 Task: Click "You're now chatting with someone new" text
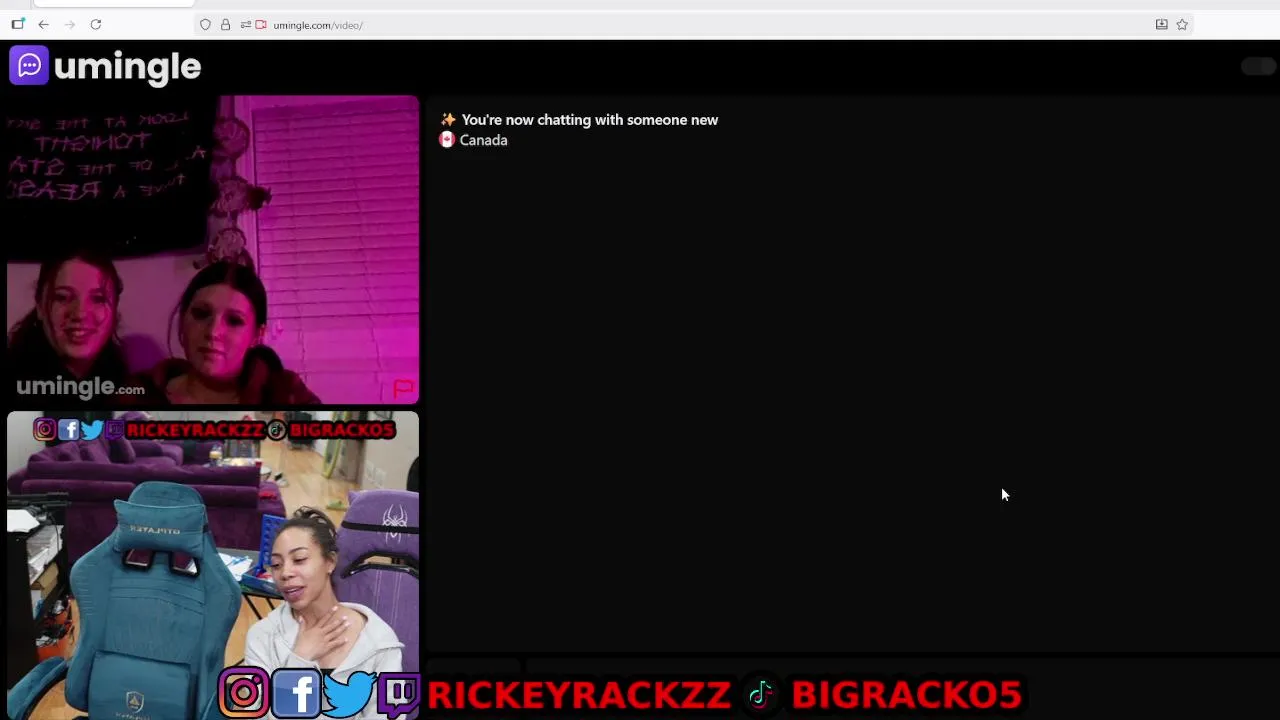pos(590,120)
